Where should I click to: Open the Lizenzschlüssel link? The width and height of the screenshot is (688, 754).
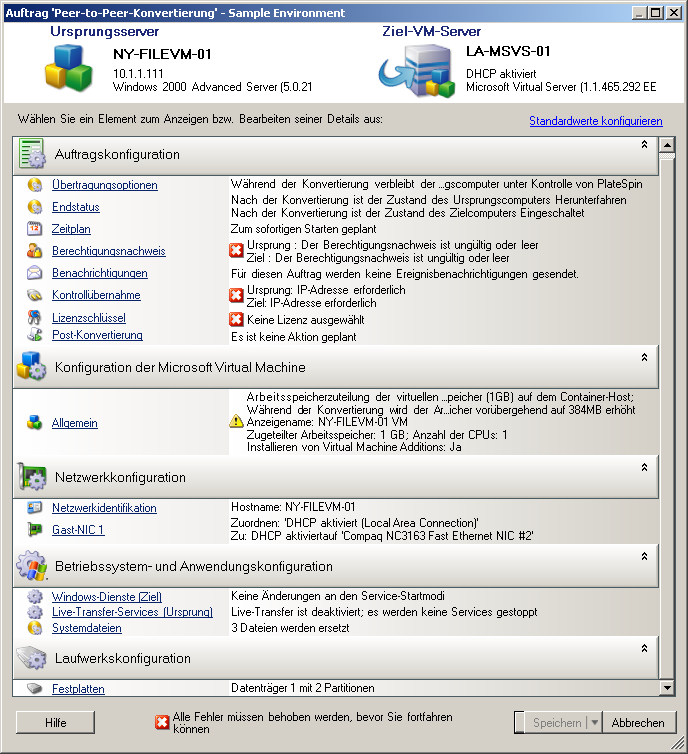click(89, 318)
